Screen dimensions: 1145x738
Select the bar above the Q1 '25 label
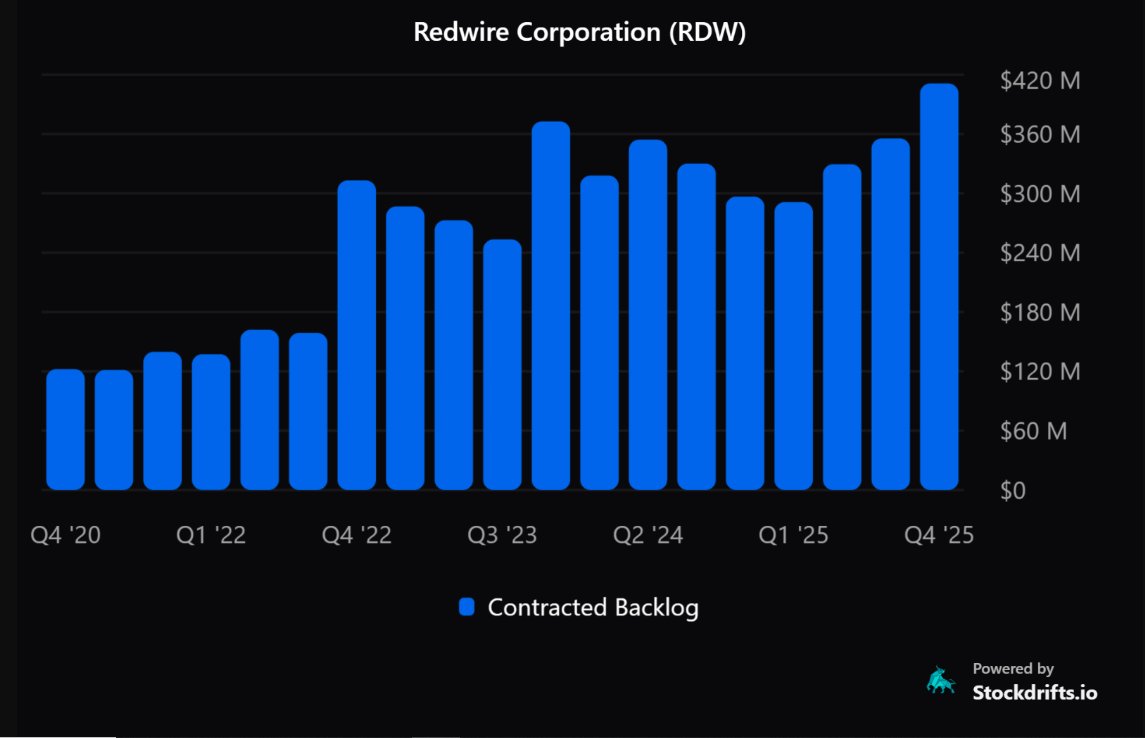[794, 346]
